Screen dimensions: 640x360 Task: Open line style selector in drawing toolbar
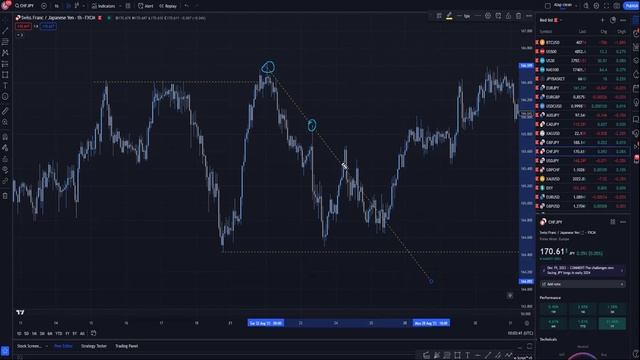pyautogui.click(x=478, y=16)
